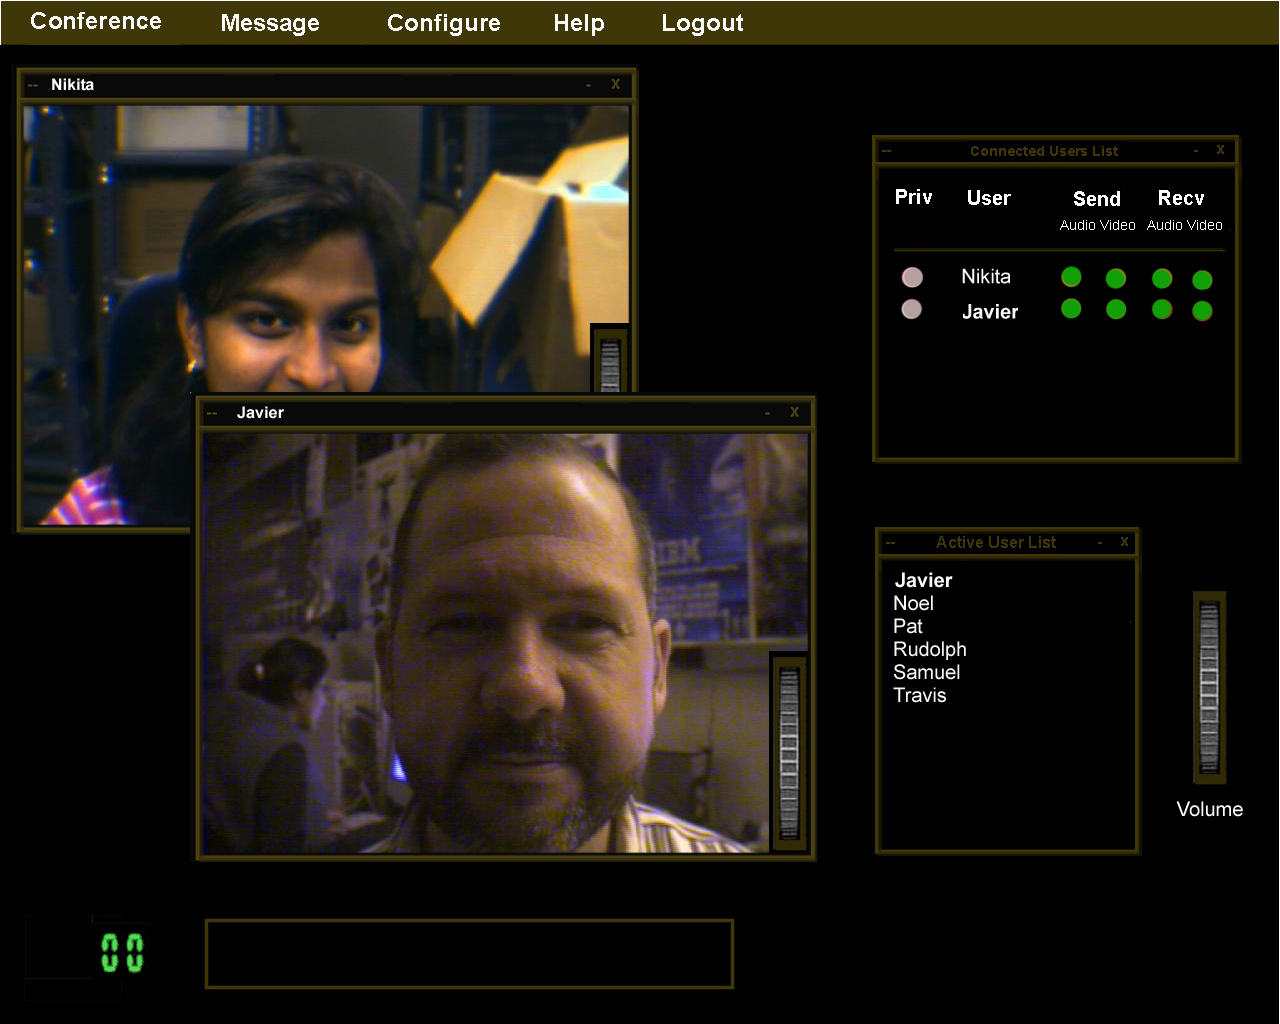
Task: Toggle Javier's Recv Video indicator
Action: pos(1203,312)
